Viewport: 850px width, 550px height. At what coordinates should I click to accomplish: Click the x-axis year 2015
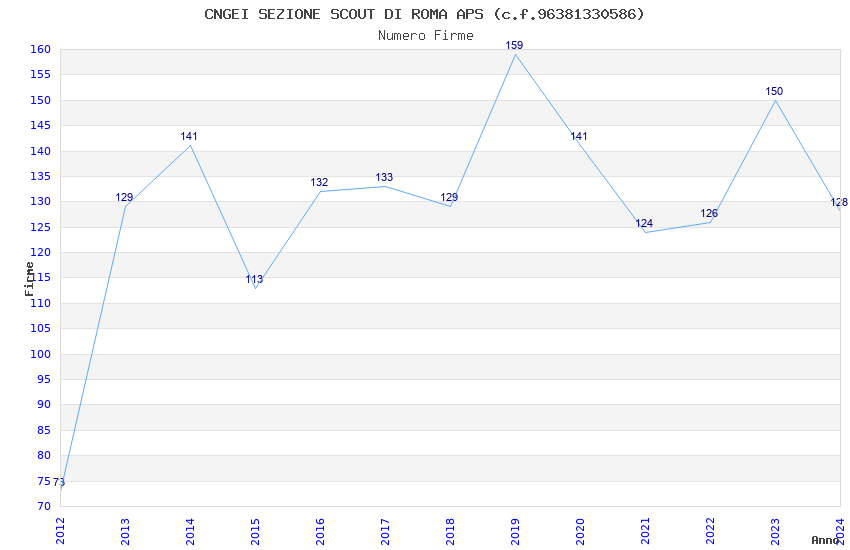pyautogui.click(x=255, y=531)
